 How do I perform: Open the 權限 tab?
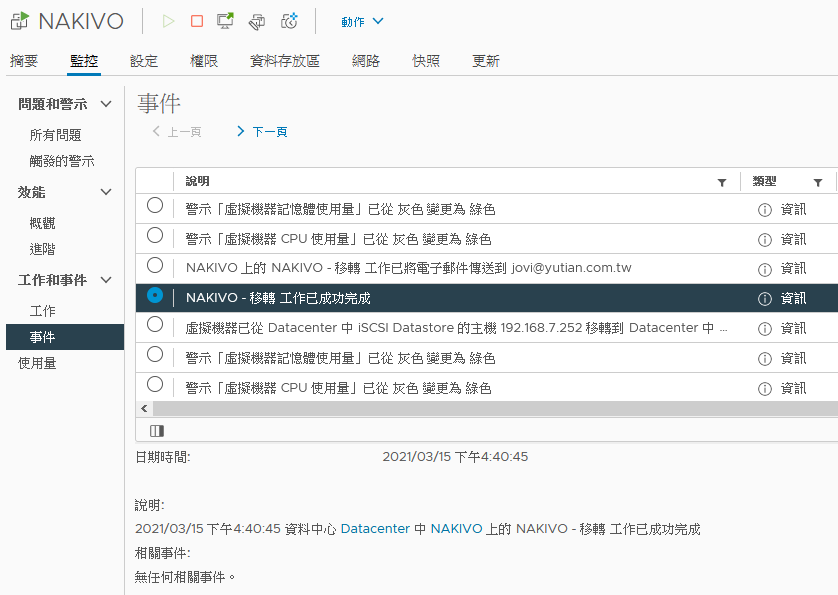click(204, 61)
